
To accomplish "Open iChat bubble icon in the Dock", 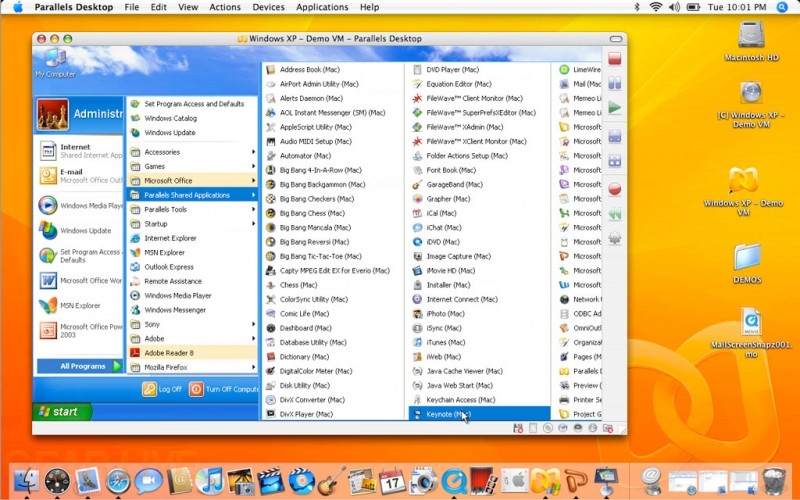I will point(148,481).
